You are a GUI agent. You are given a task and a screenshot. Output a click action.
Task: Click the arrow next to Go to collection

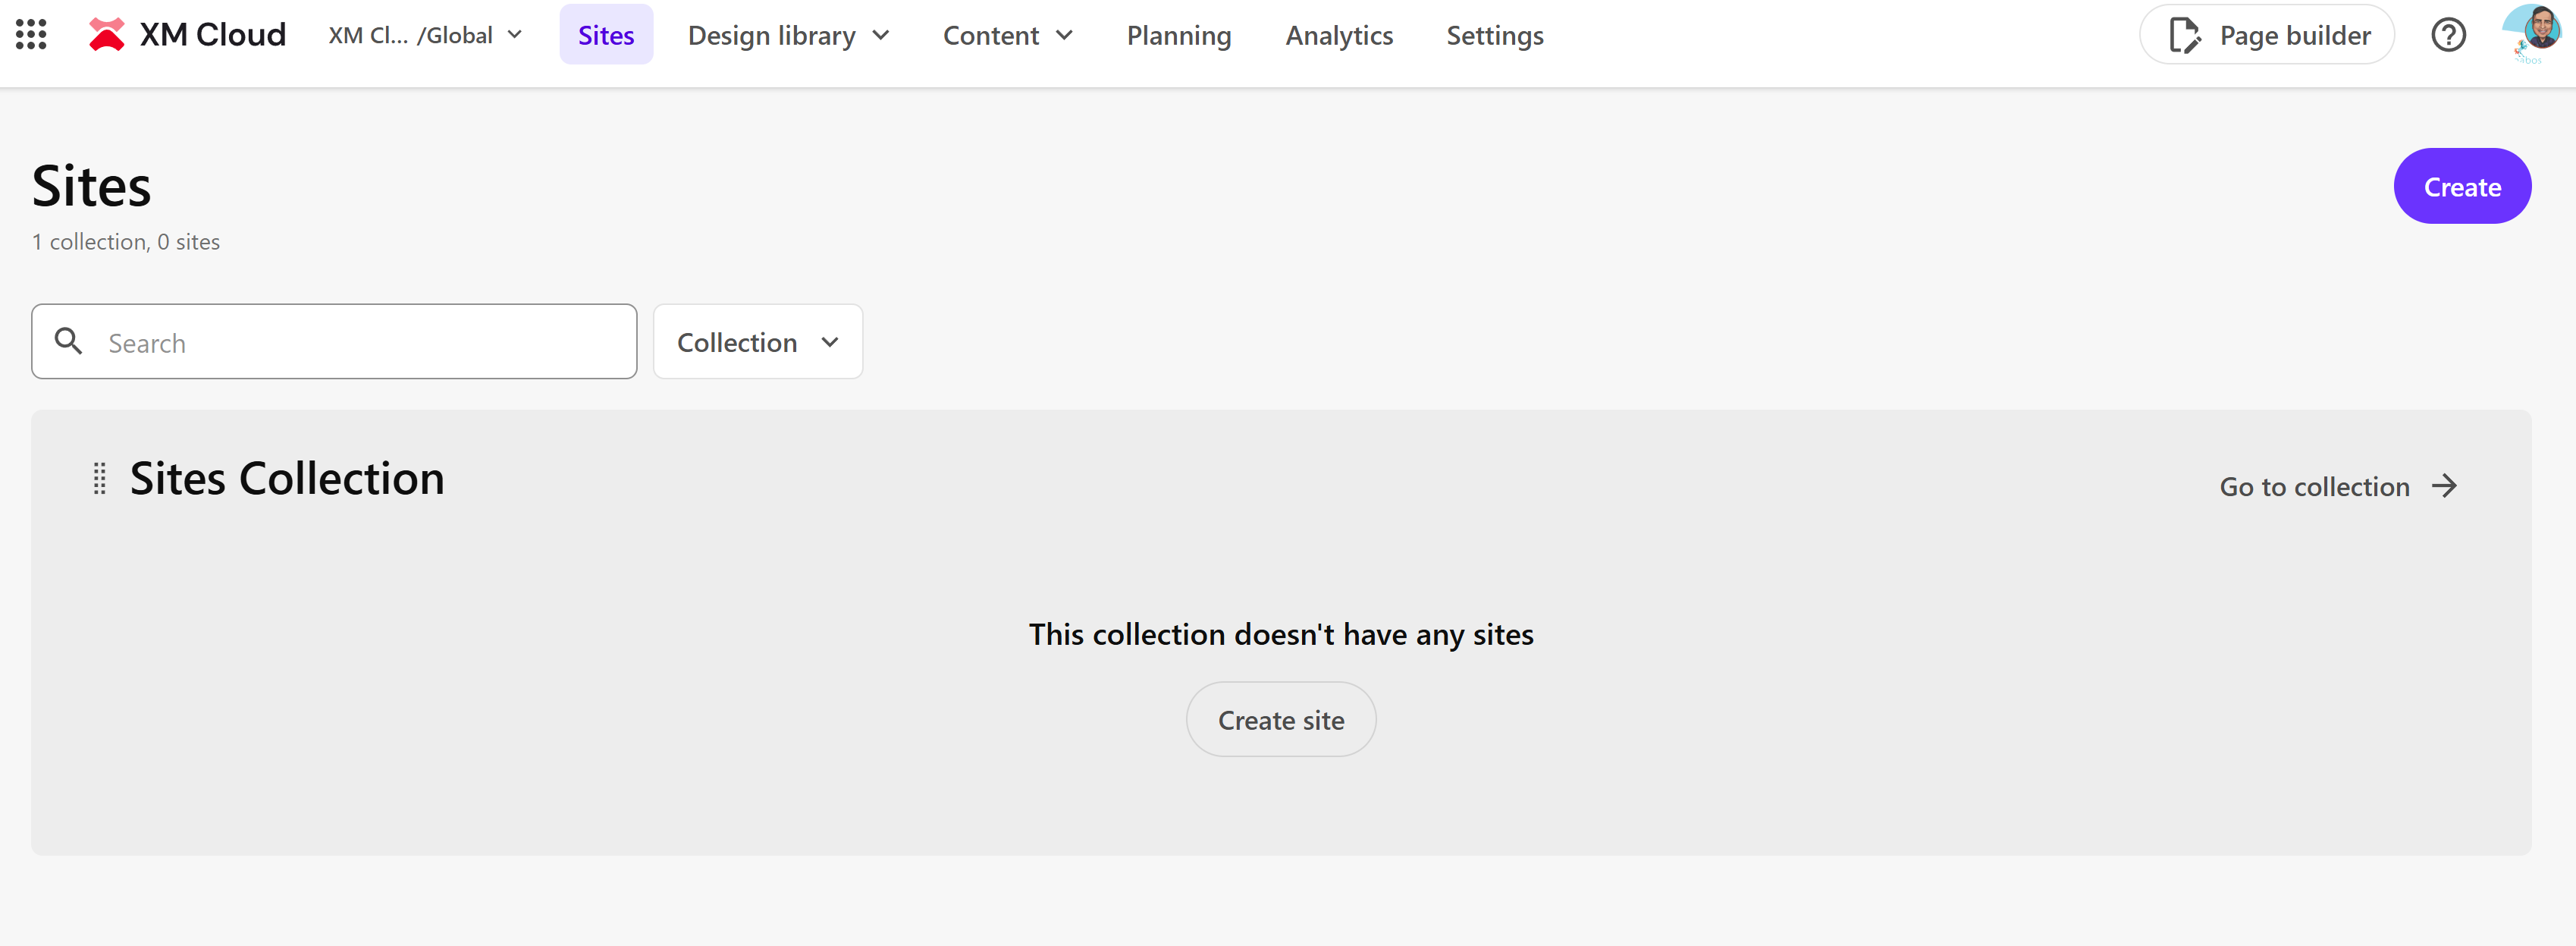pos(2444,486)
